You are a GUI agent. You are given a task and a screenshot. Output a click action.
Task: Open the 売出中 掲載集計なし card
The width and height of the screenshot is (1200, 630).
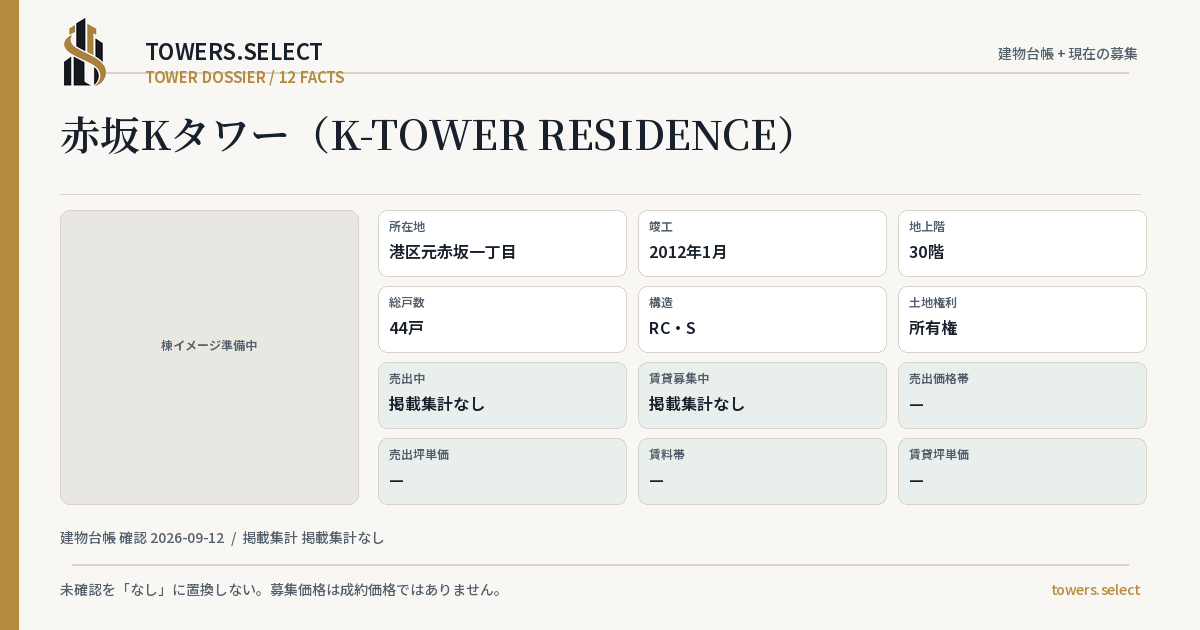(x=502, y=395)
